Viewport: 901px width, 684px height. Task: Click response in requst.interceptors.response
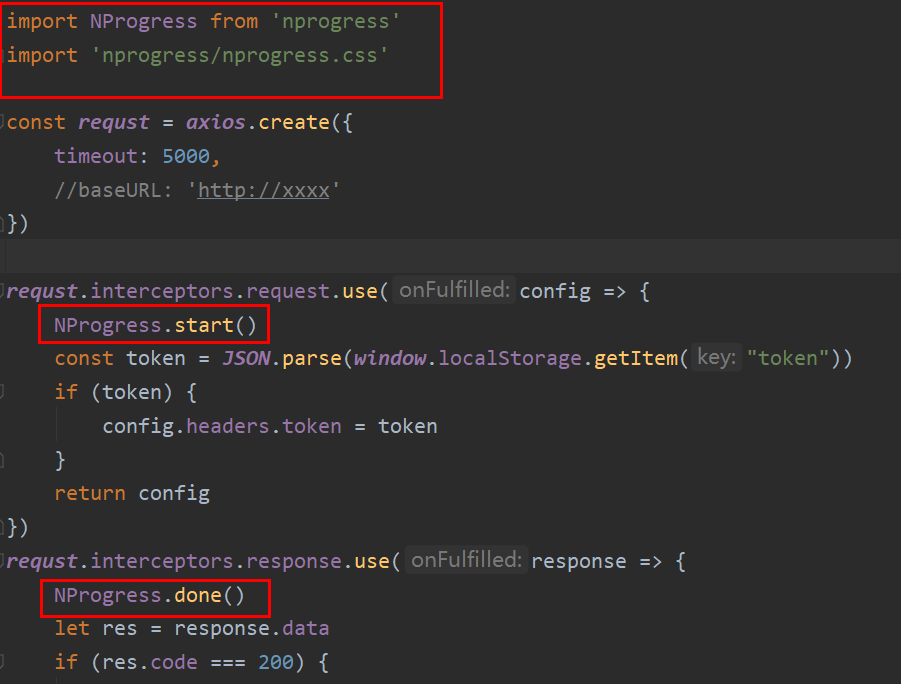(x=294, y=561)
